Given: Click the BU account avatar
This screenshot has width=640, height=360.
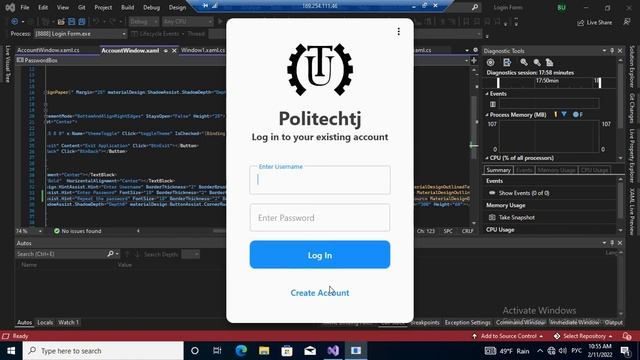Looking at the screenshot, I should click(562, 7).
